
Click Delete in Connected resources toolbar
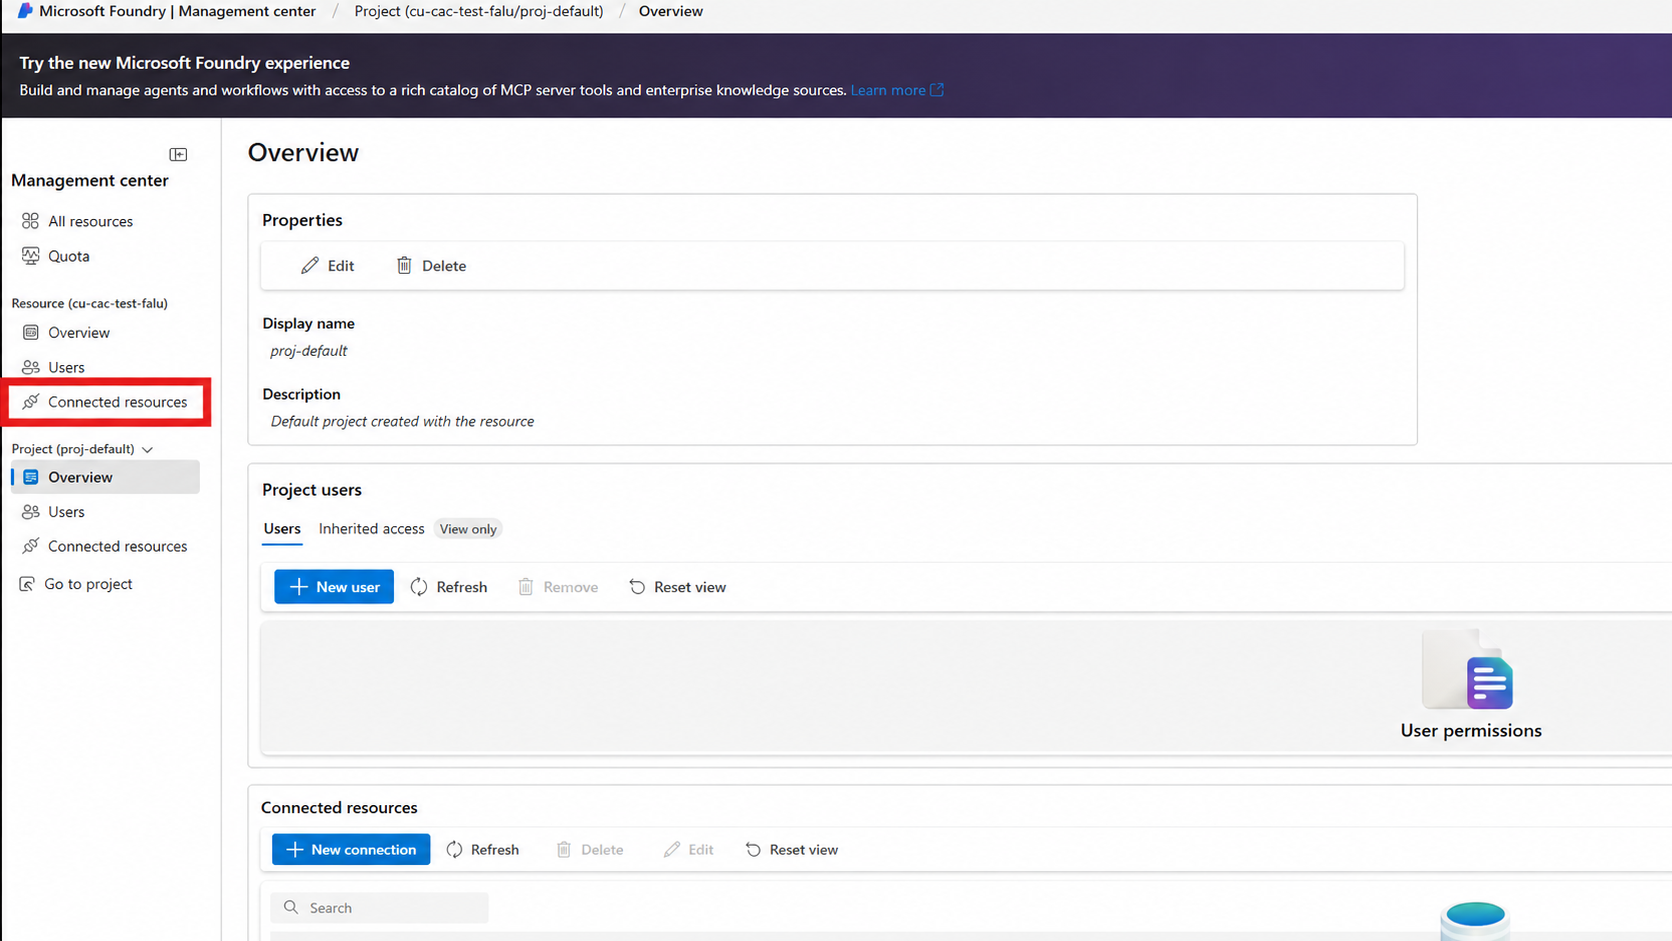[x=590, y=850]
